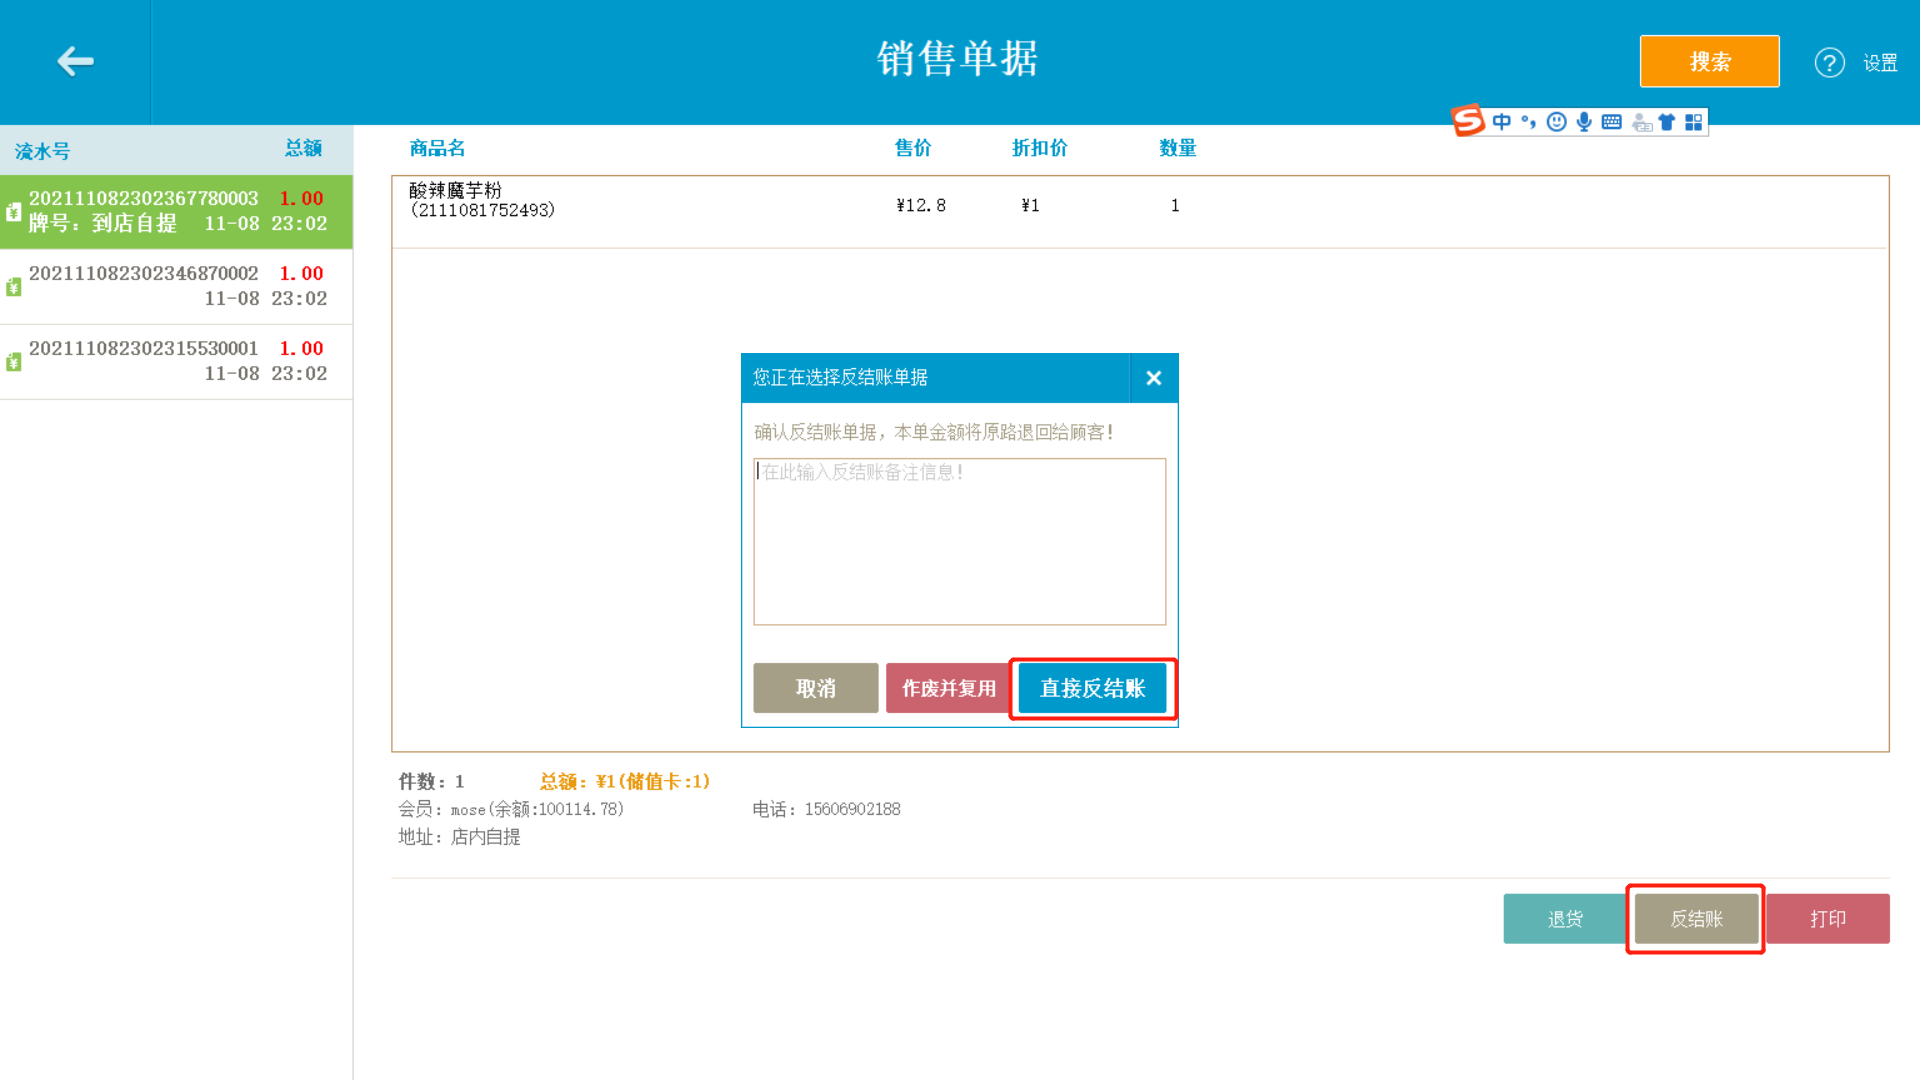Image resolution: width=1920 pixels, height=1080 pixels.
Task: Click the 作废并复用 button
Action: (x=948, y=688)
